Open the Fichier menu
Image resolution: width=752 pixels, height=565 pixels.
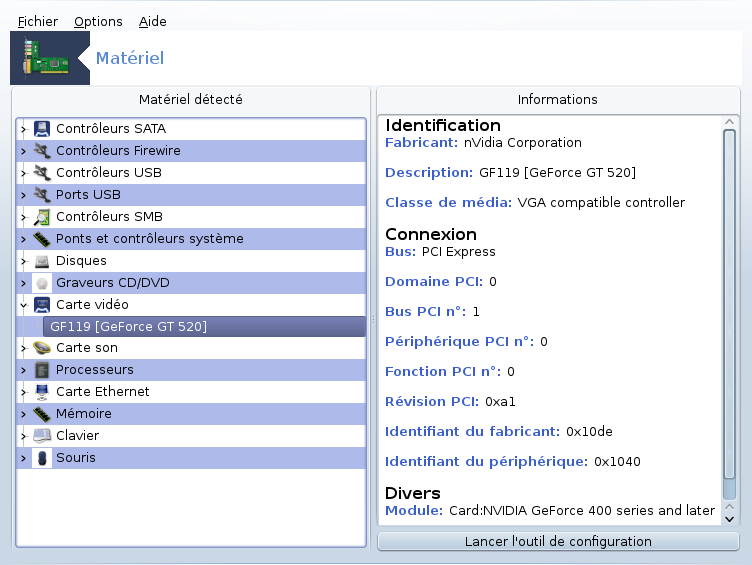[x=37, y=22]
